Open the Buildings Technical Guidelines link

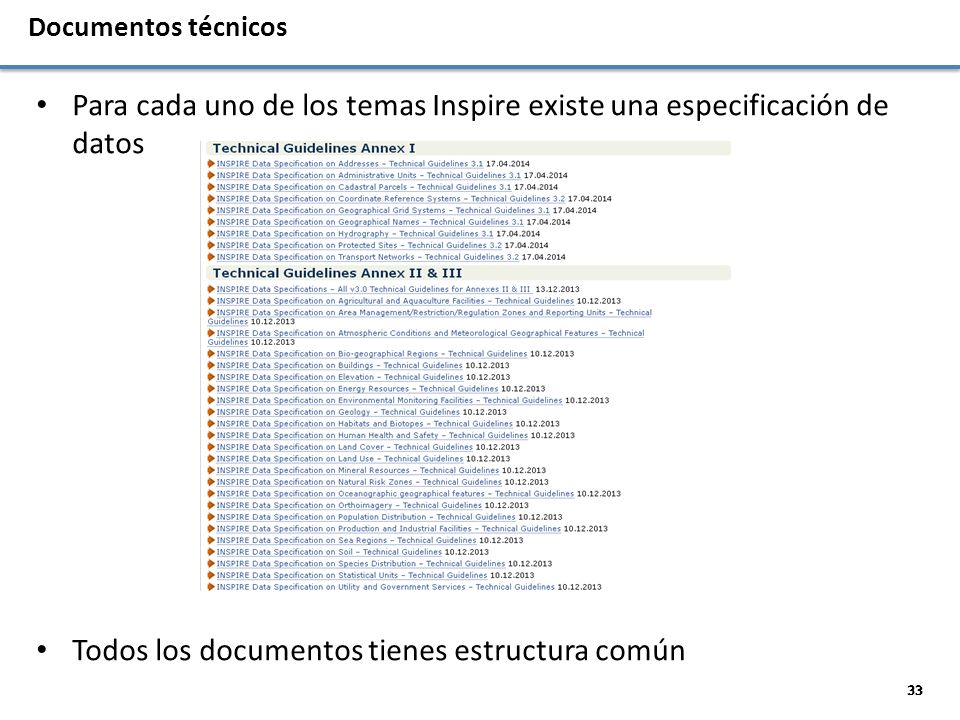pos(339,365)
